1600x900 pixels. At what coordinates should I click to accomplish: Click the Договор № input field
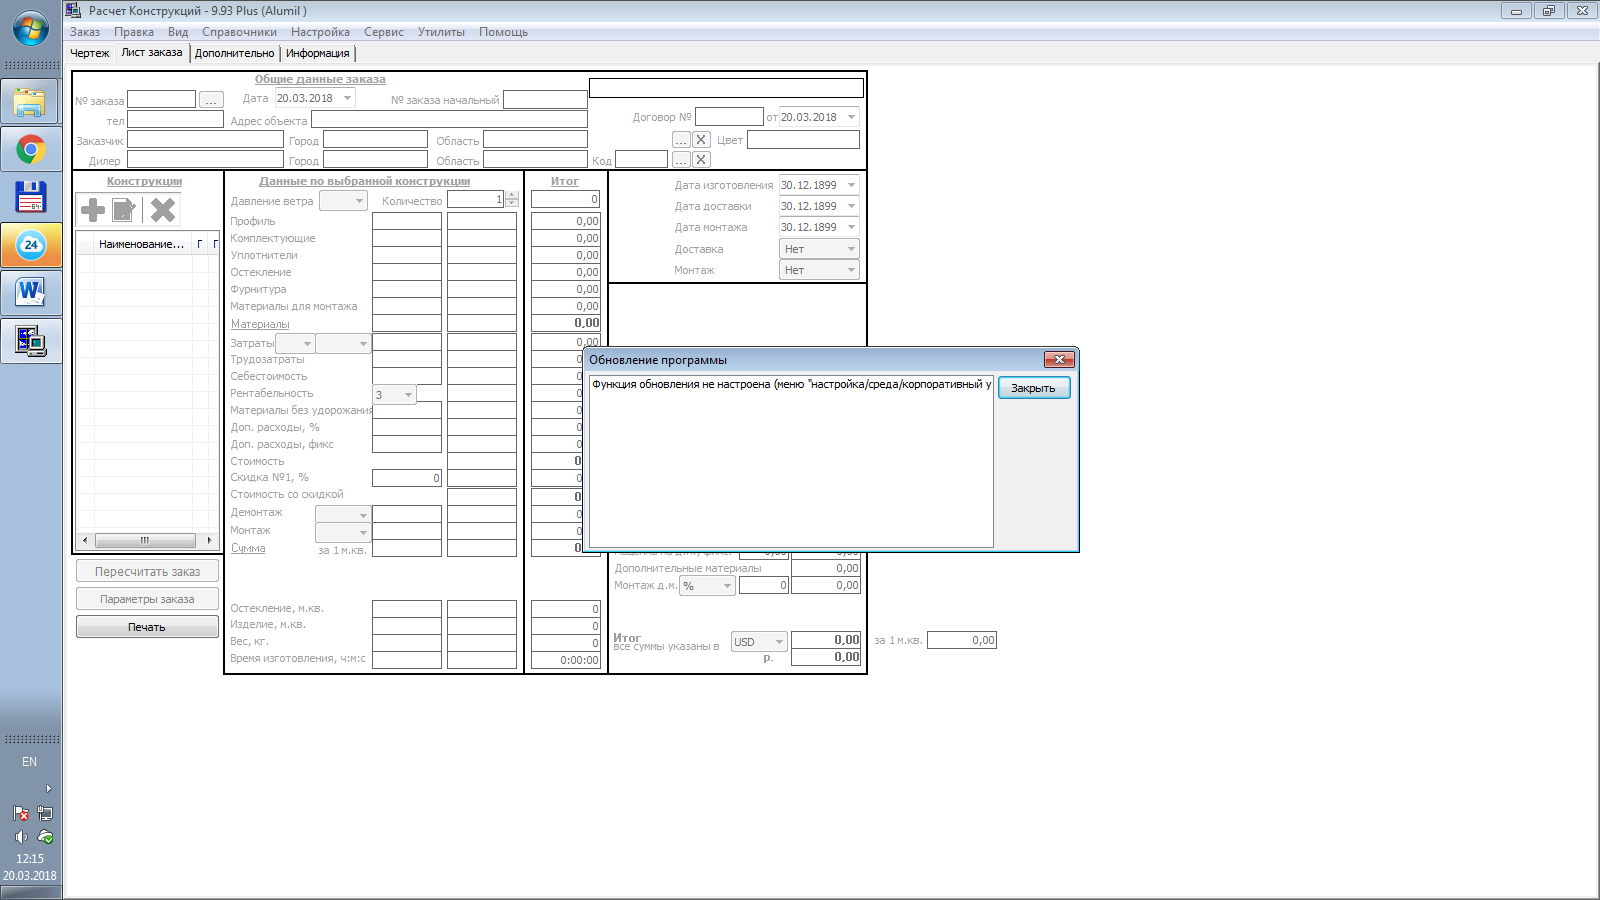(729, 117)
